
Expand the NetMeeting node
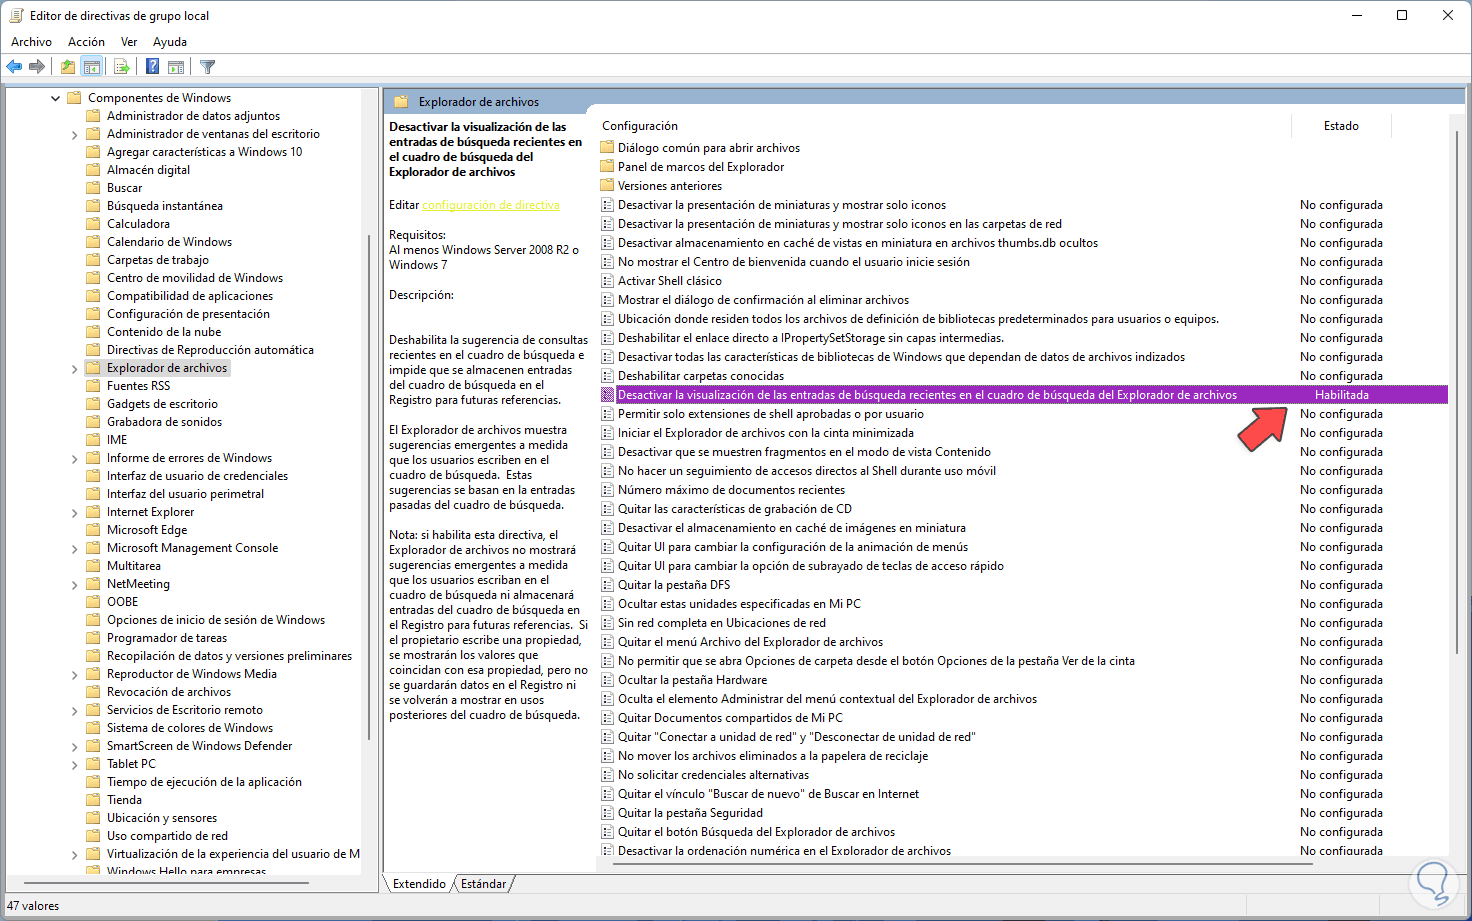pos(74,584)
